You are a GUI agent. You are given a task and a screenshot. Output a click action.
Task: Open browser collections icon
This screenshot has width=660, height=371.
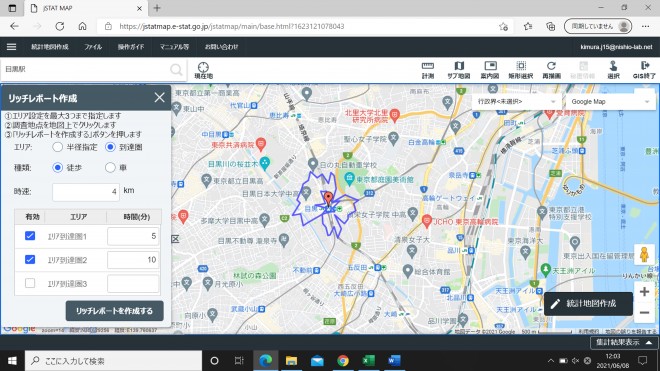pyautogui.click(x=551, y=26)
